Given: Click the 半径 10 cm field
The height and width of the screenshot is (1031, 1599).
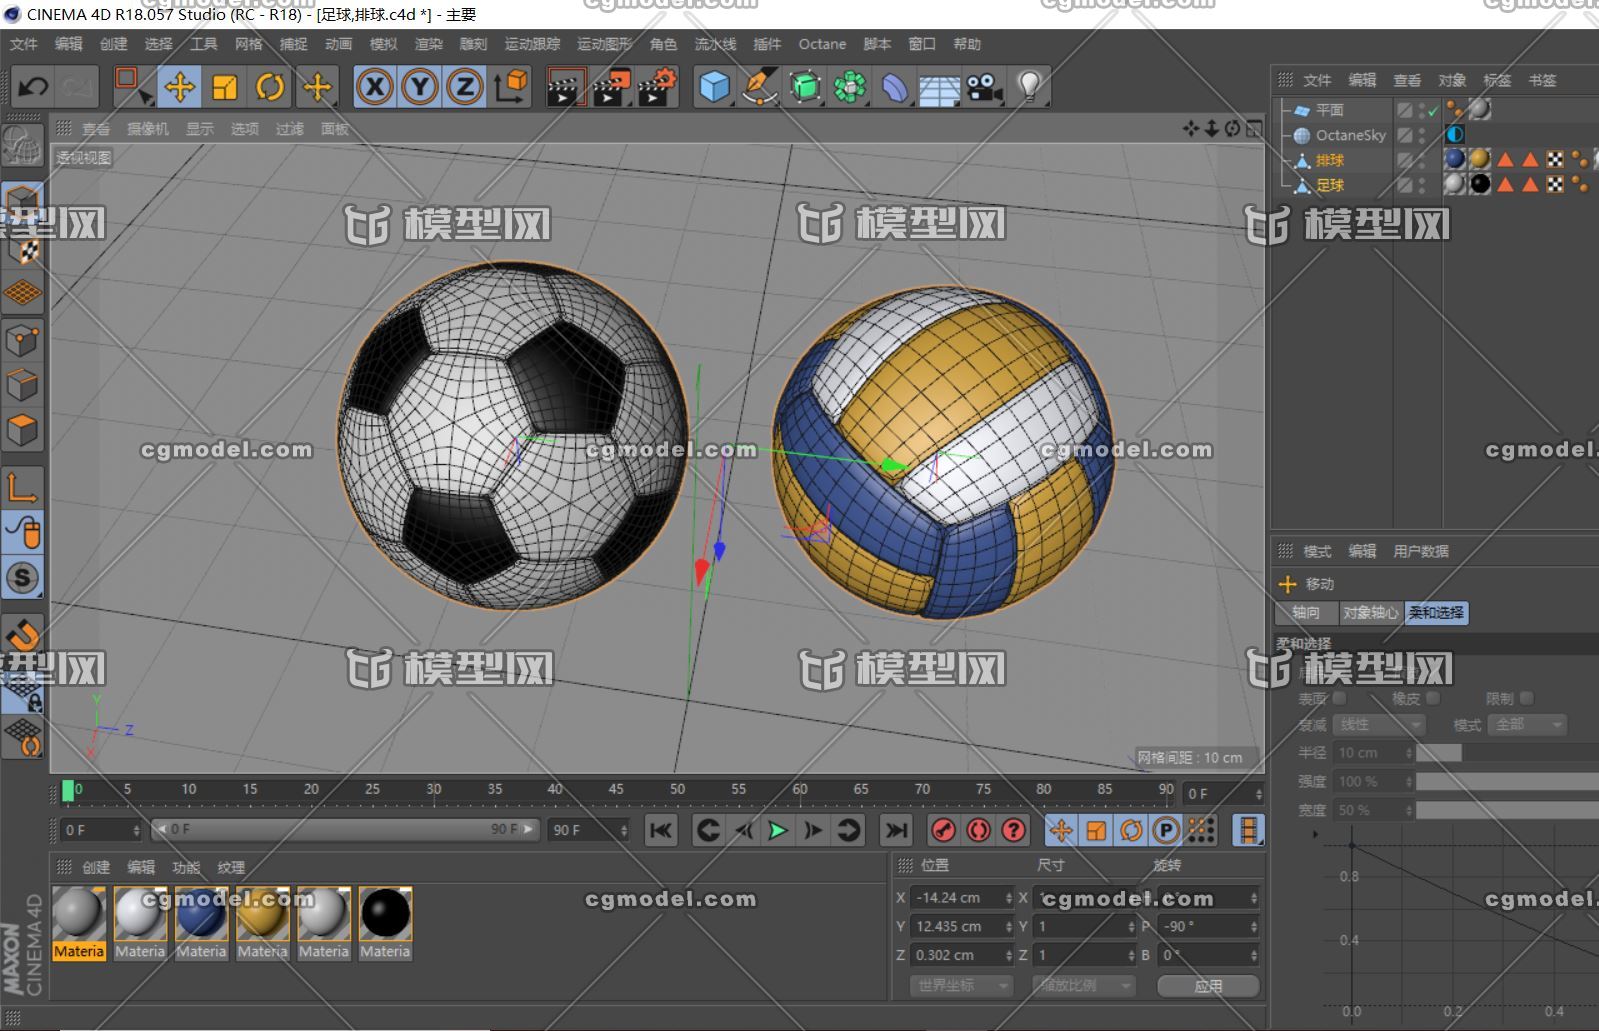Looking at the screenshot, I should (x=1374, y=753).
